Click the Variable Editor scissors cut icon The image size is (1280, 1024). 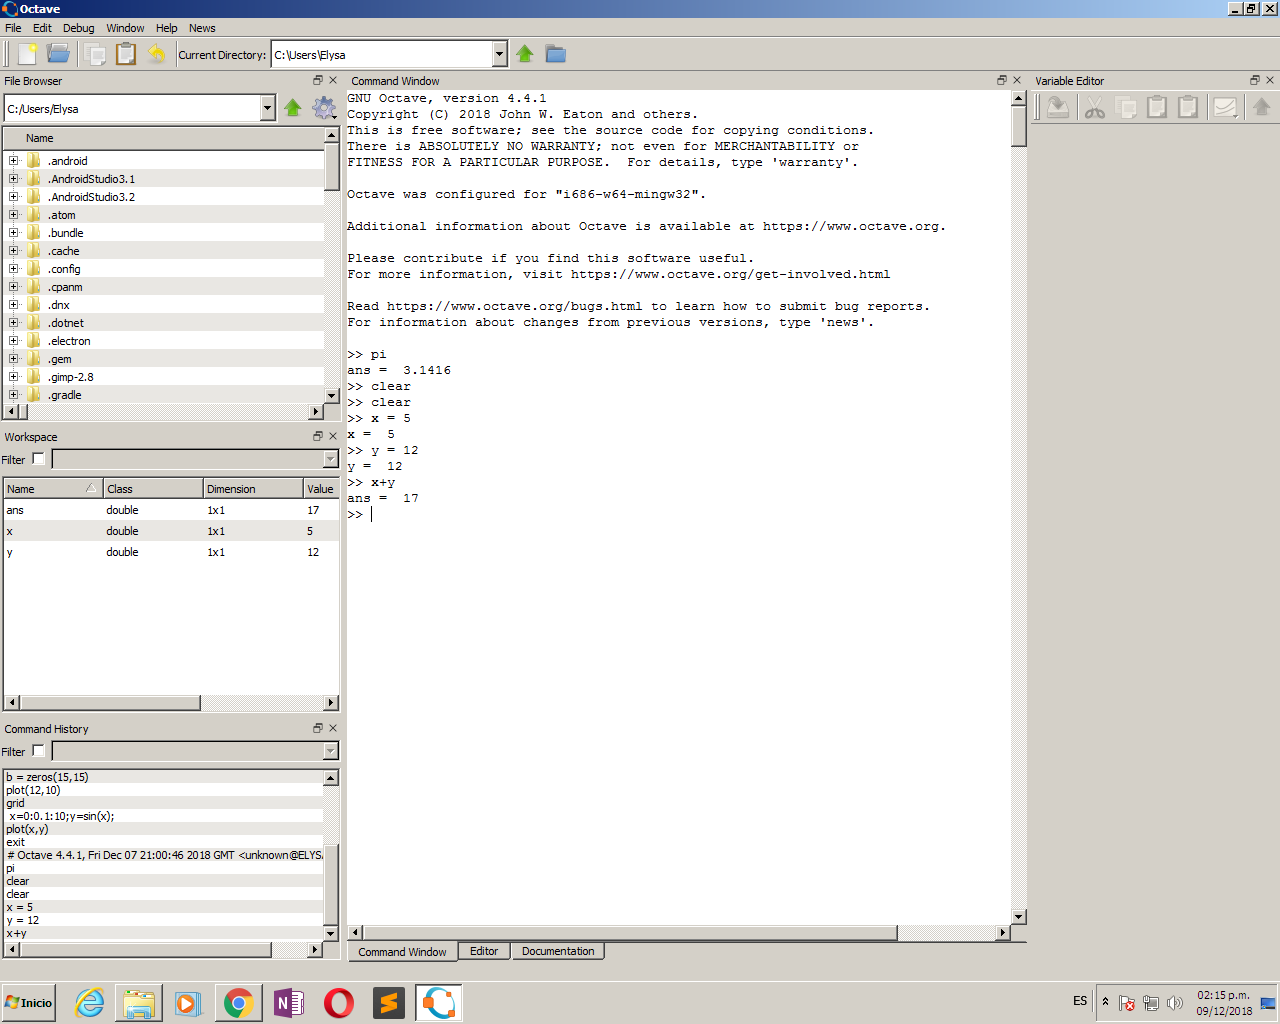(1095, 107)
